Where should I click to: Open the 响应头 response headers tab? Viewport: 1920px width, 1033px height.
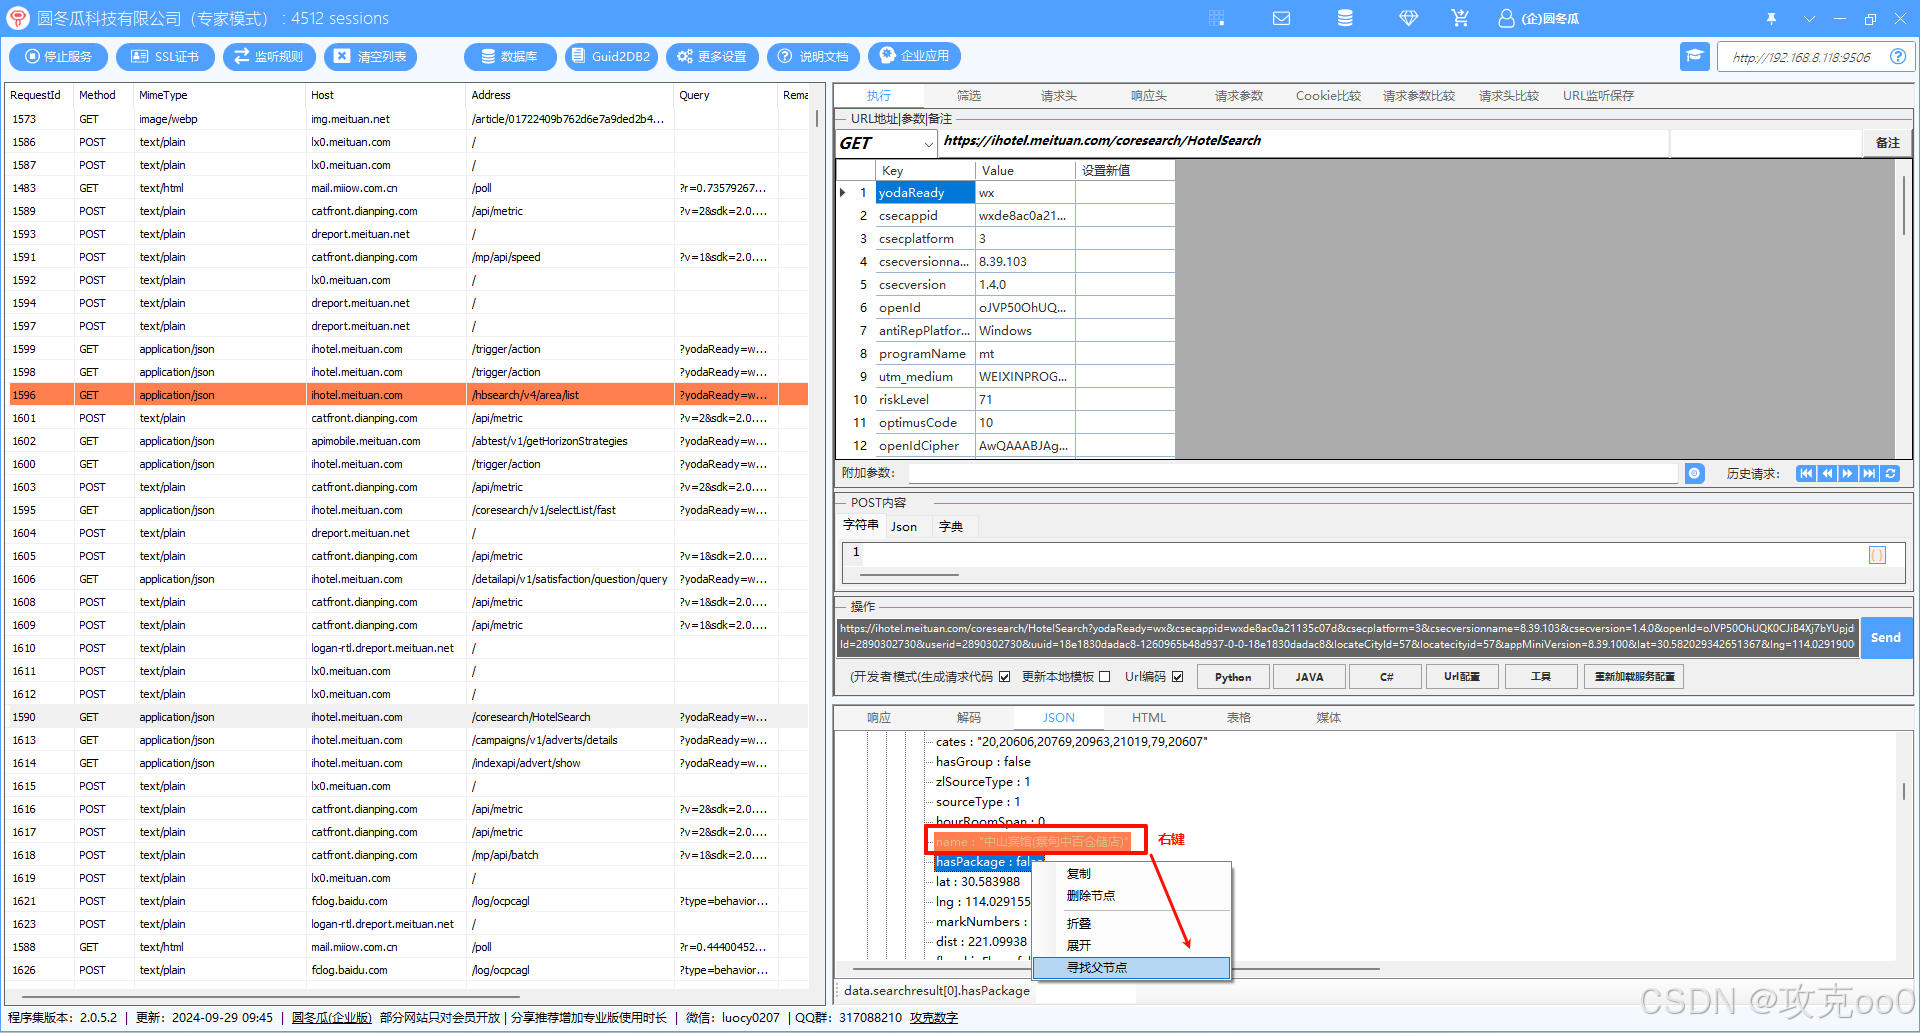[x=1148, y=96]
